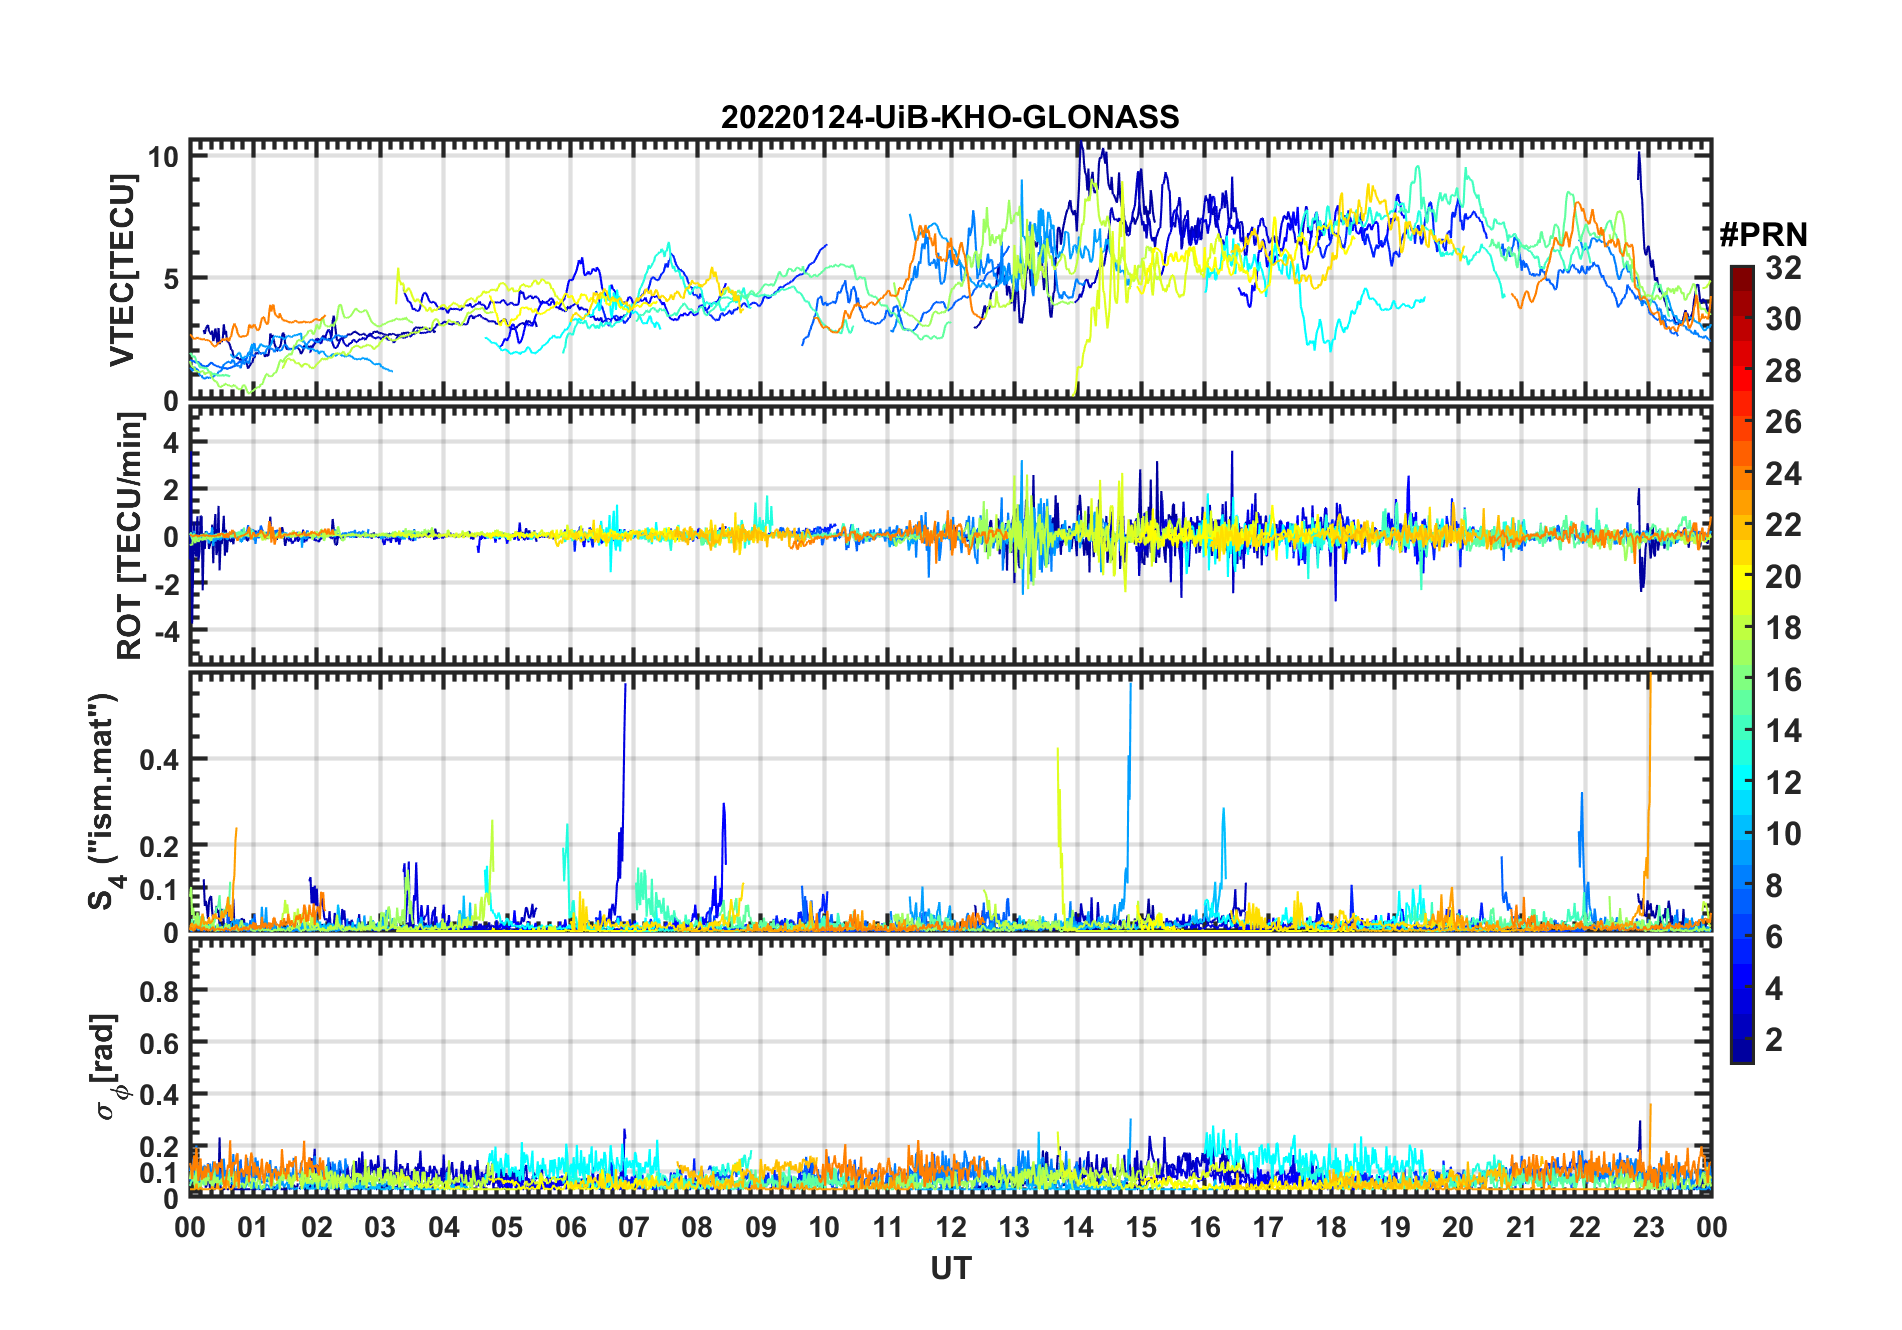The width and height of the screenshot is (1902, 1330).
Task: Click x-axis hour label "19"
Action: click(x=1395, y=1228)
